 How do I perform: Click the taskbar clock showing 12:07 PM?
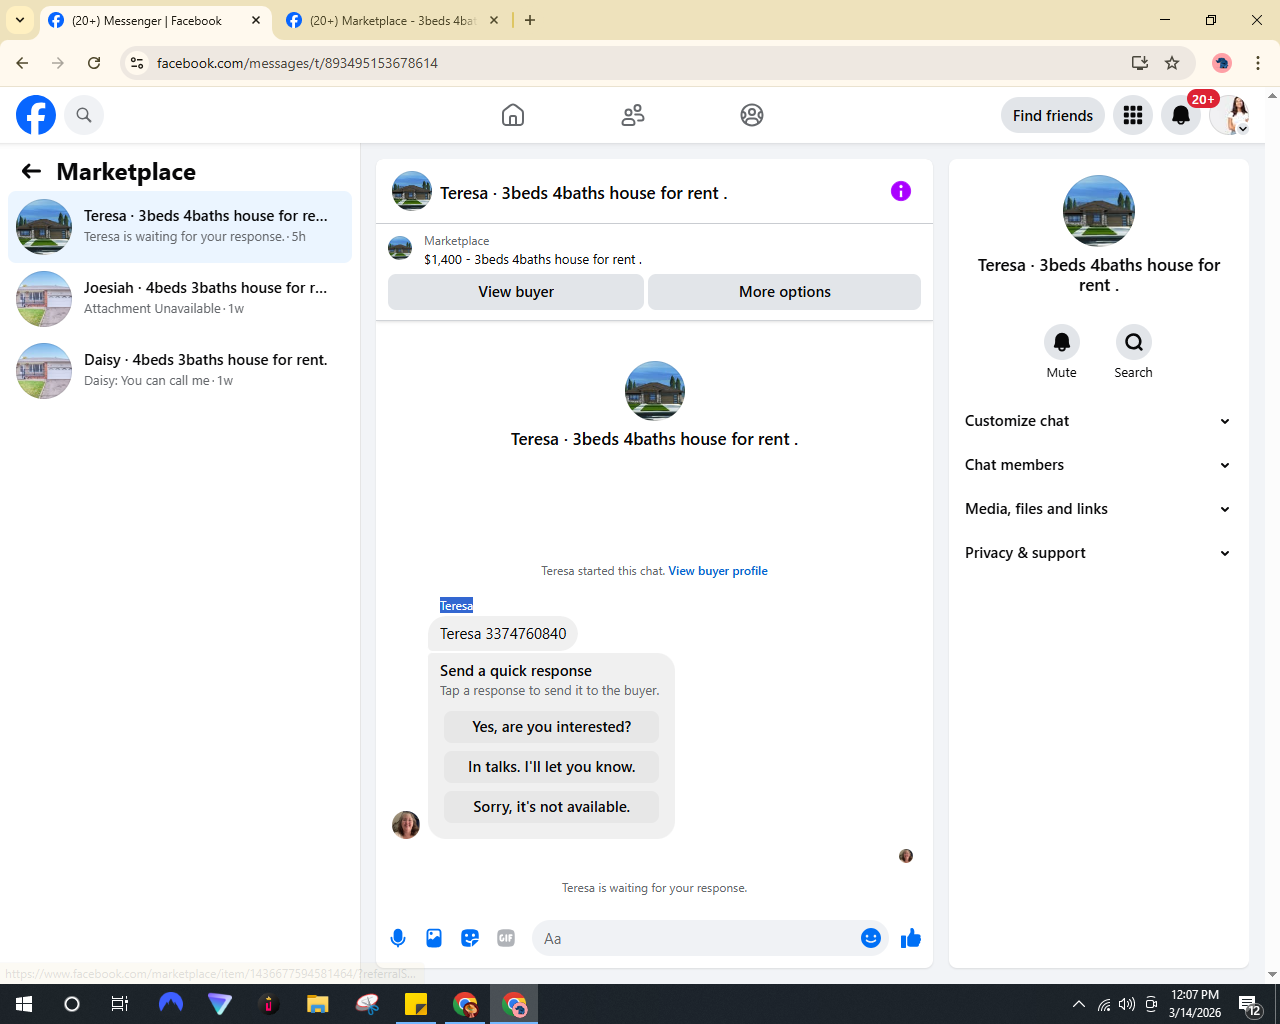coord(1195,1004)
